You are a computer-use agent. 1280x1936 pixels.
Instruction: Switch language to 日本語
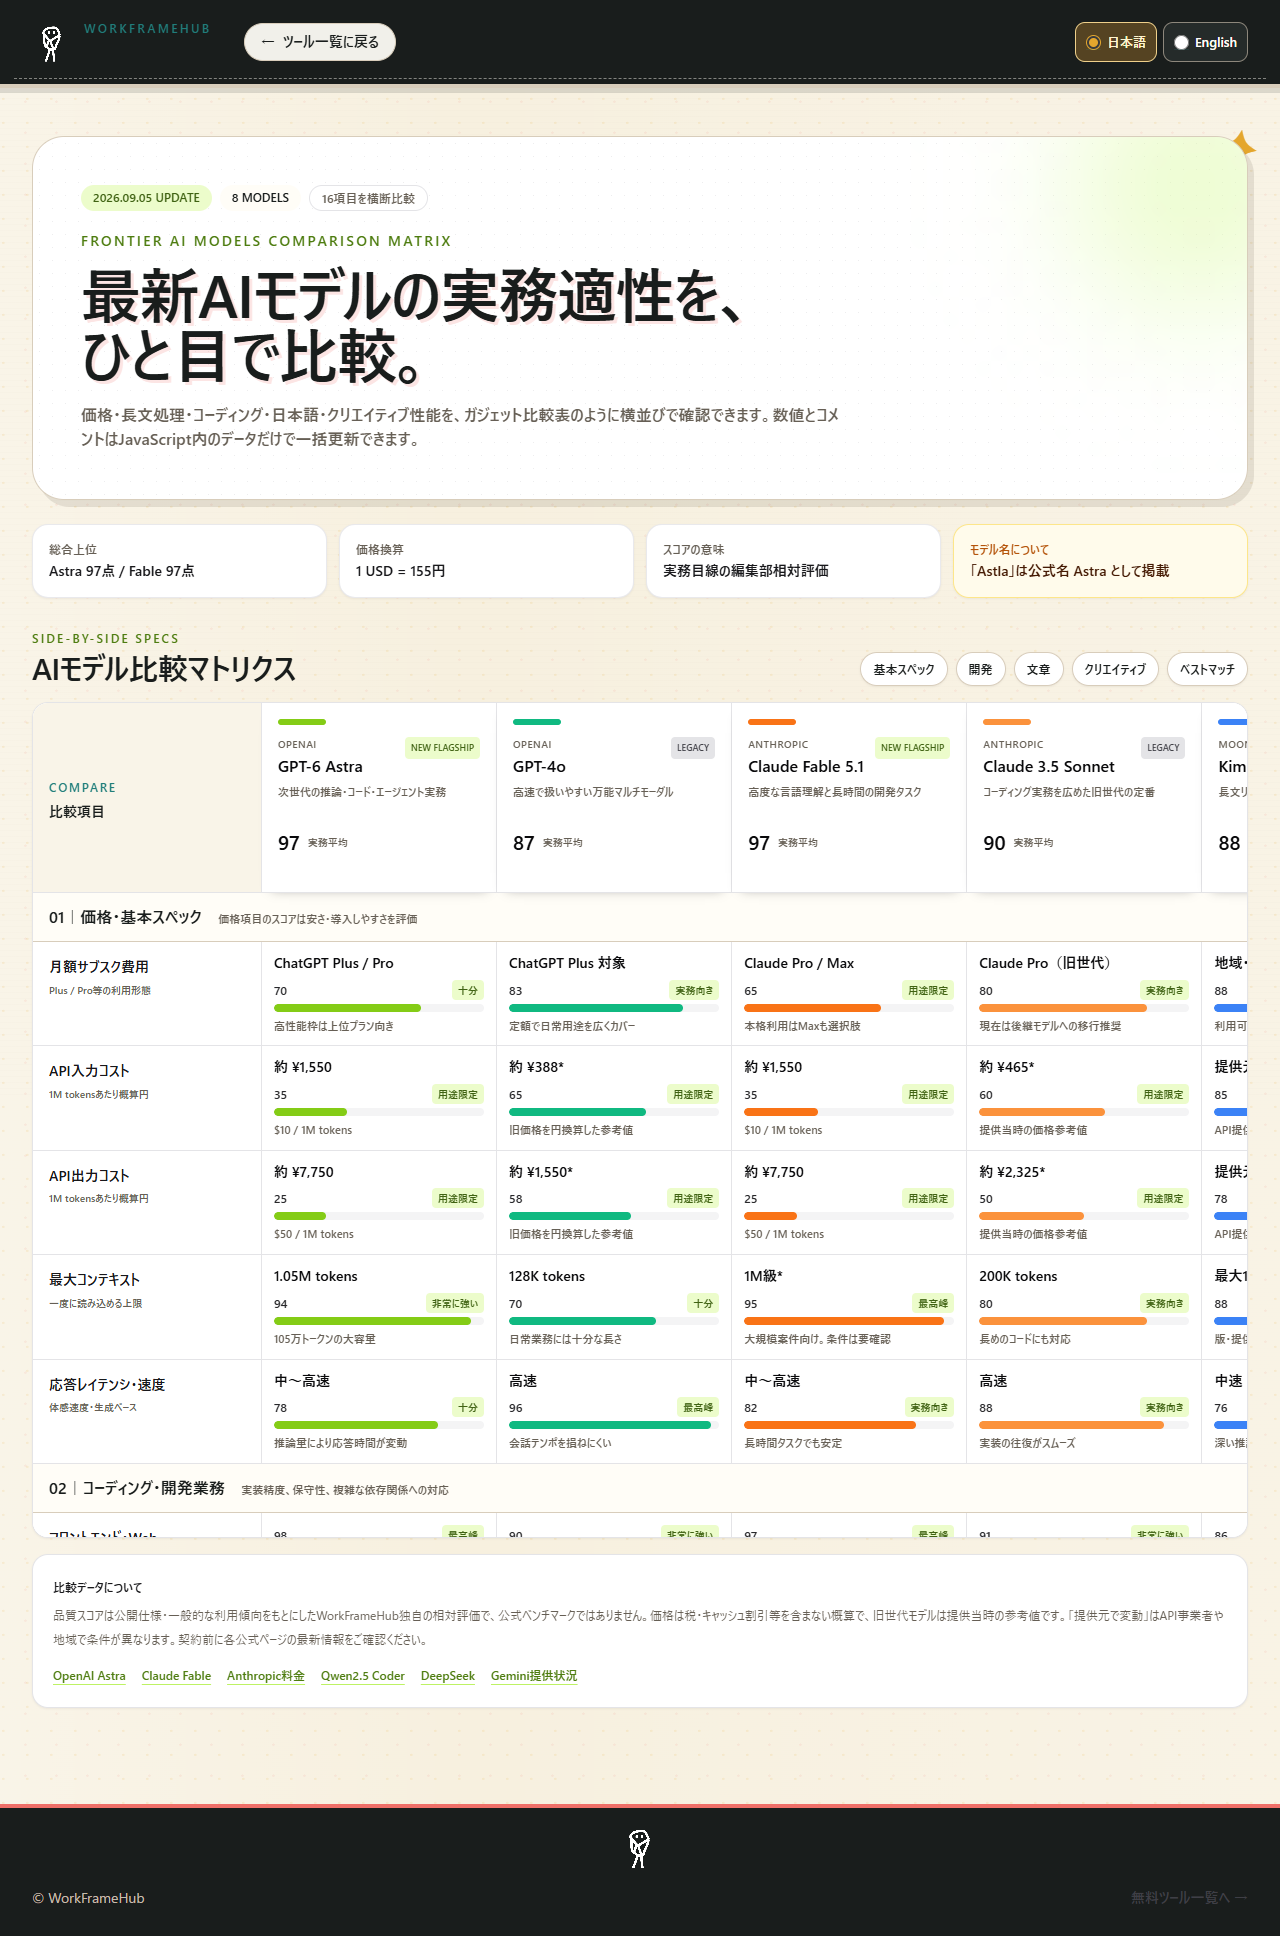pyautogui.click(x=1116, y=42)
